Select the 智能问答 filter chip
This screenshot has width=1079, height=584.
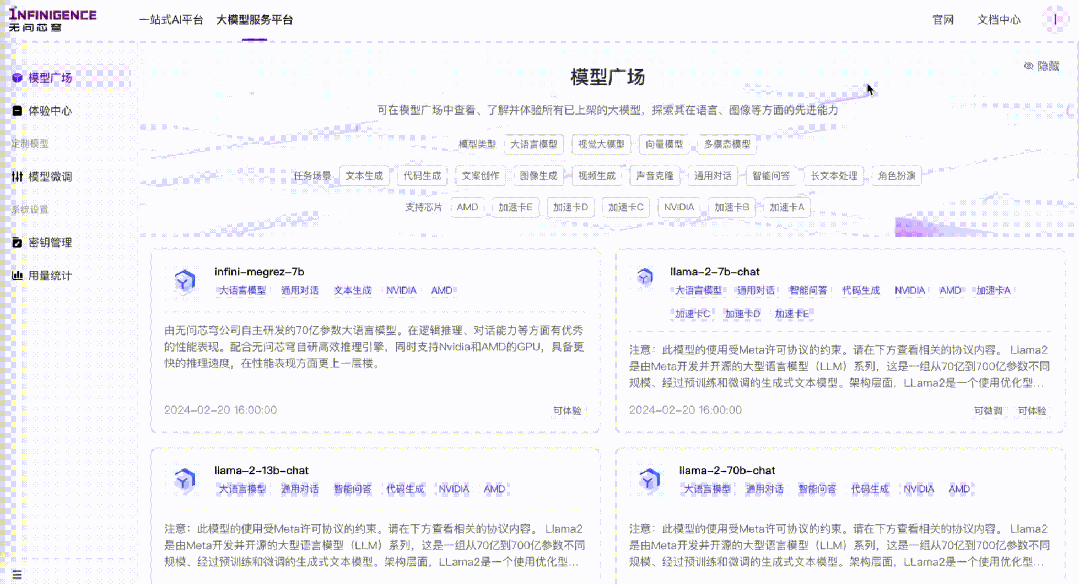[x=771, y=176]
